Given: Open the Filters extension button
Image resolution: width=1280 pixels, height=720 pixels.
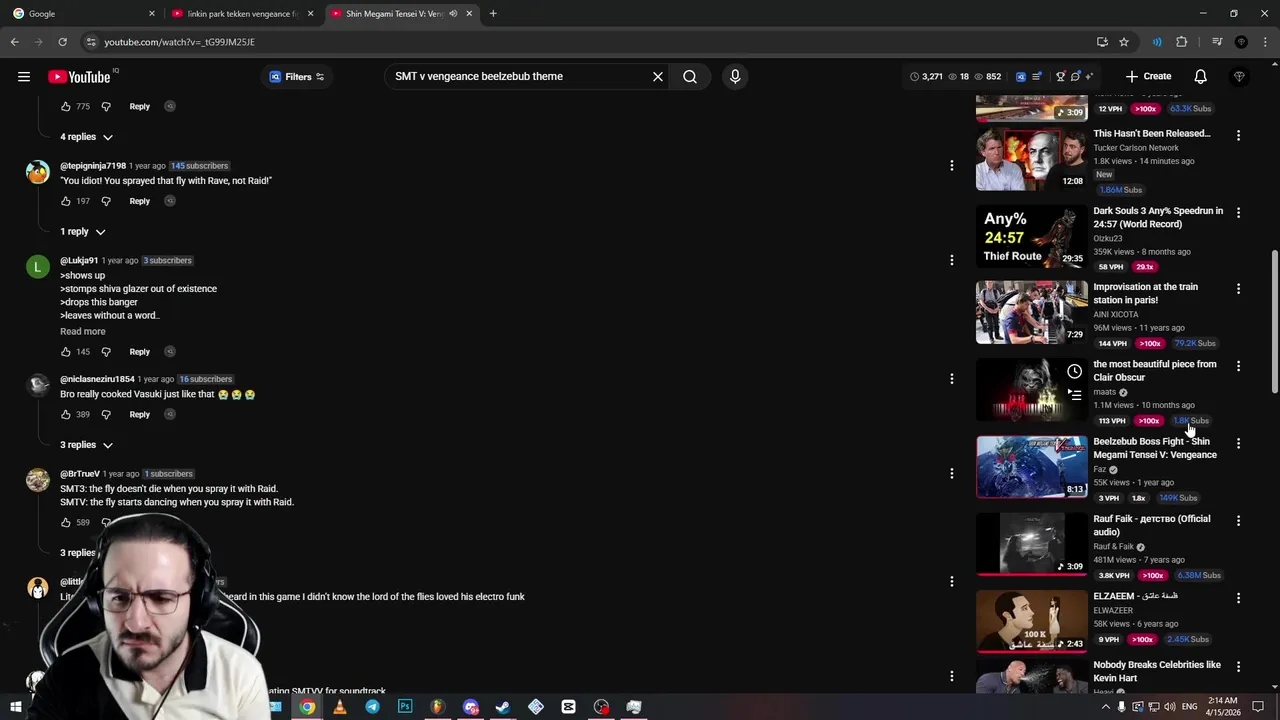Looking at the screenshot, I should 297,76.
